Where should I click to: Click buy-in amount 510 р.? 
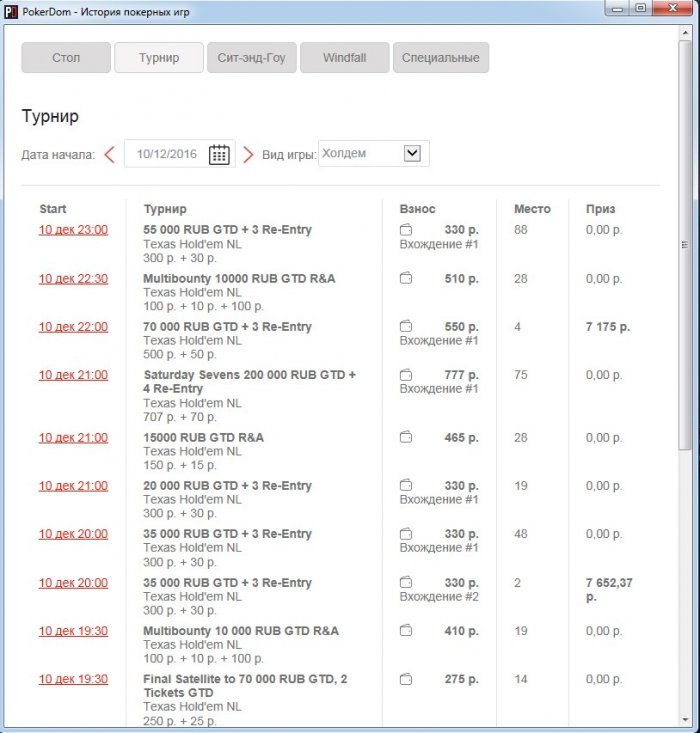pyautogui.click(x=462, y=279)
